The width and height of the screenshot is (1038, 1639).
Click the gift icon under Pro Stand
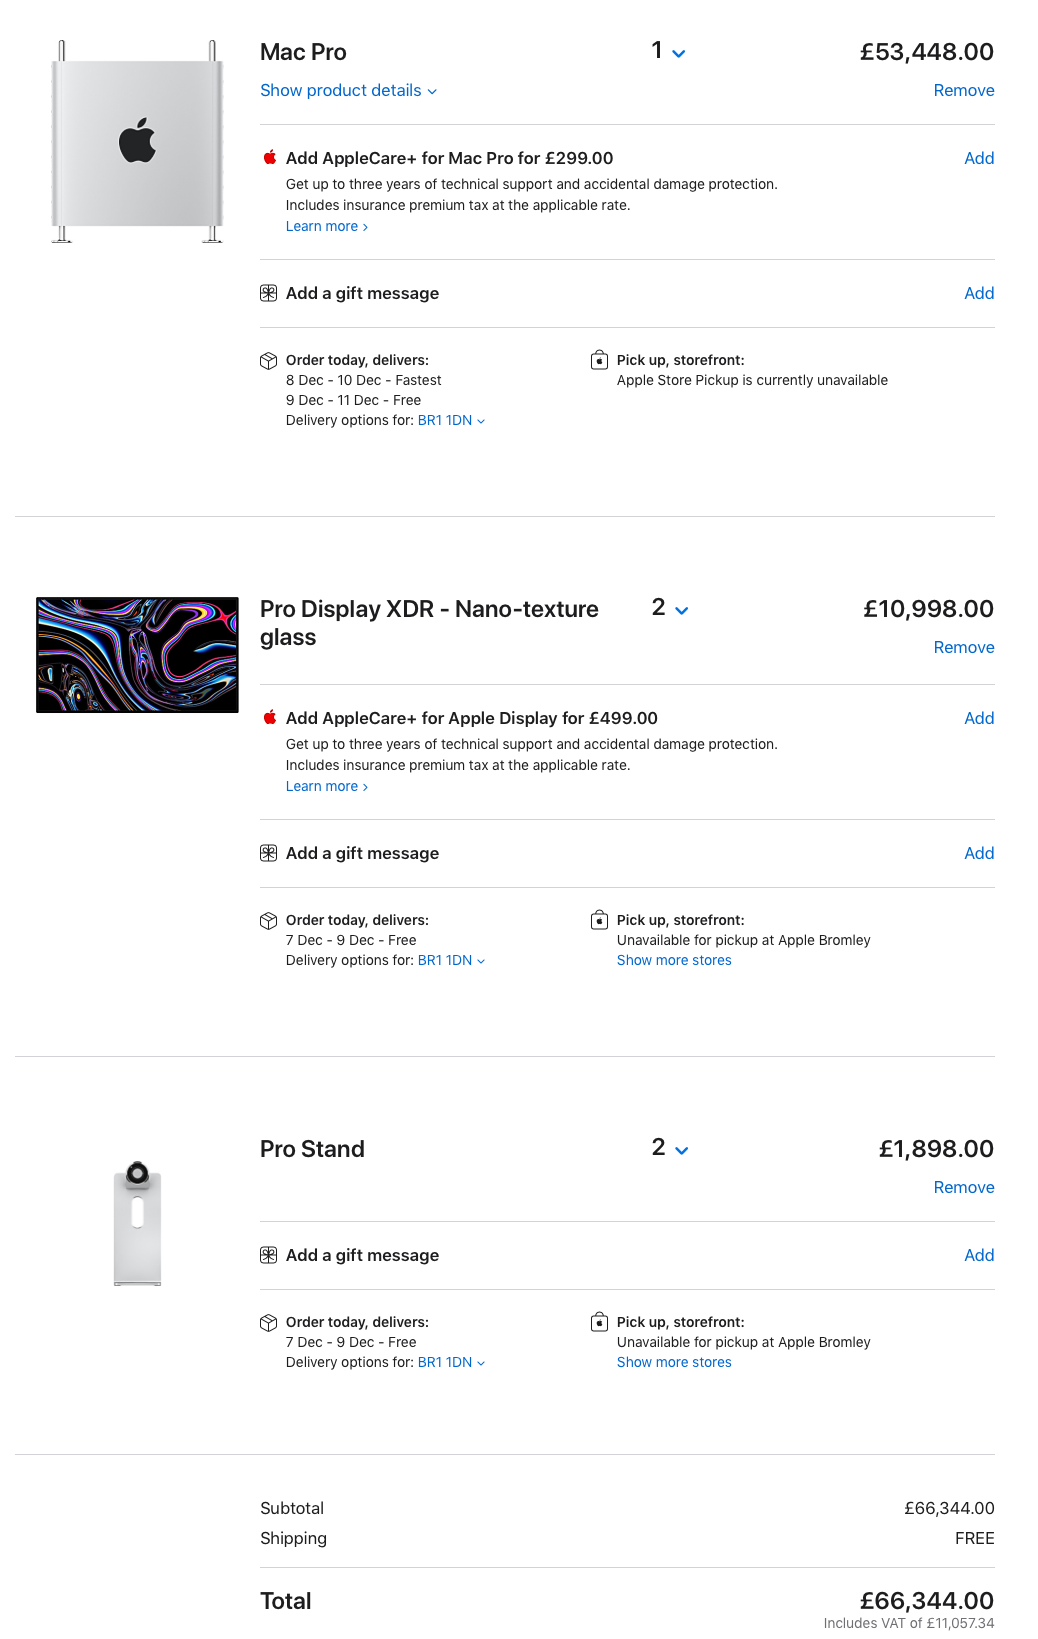pyautogui.click(x=268, y=1255)
